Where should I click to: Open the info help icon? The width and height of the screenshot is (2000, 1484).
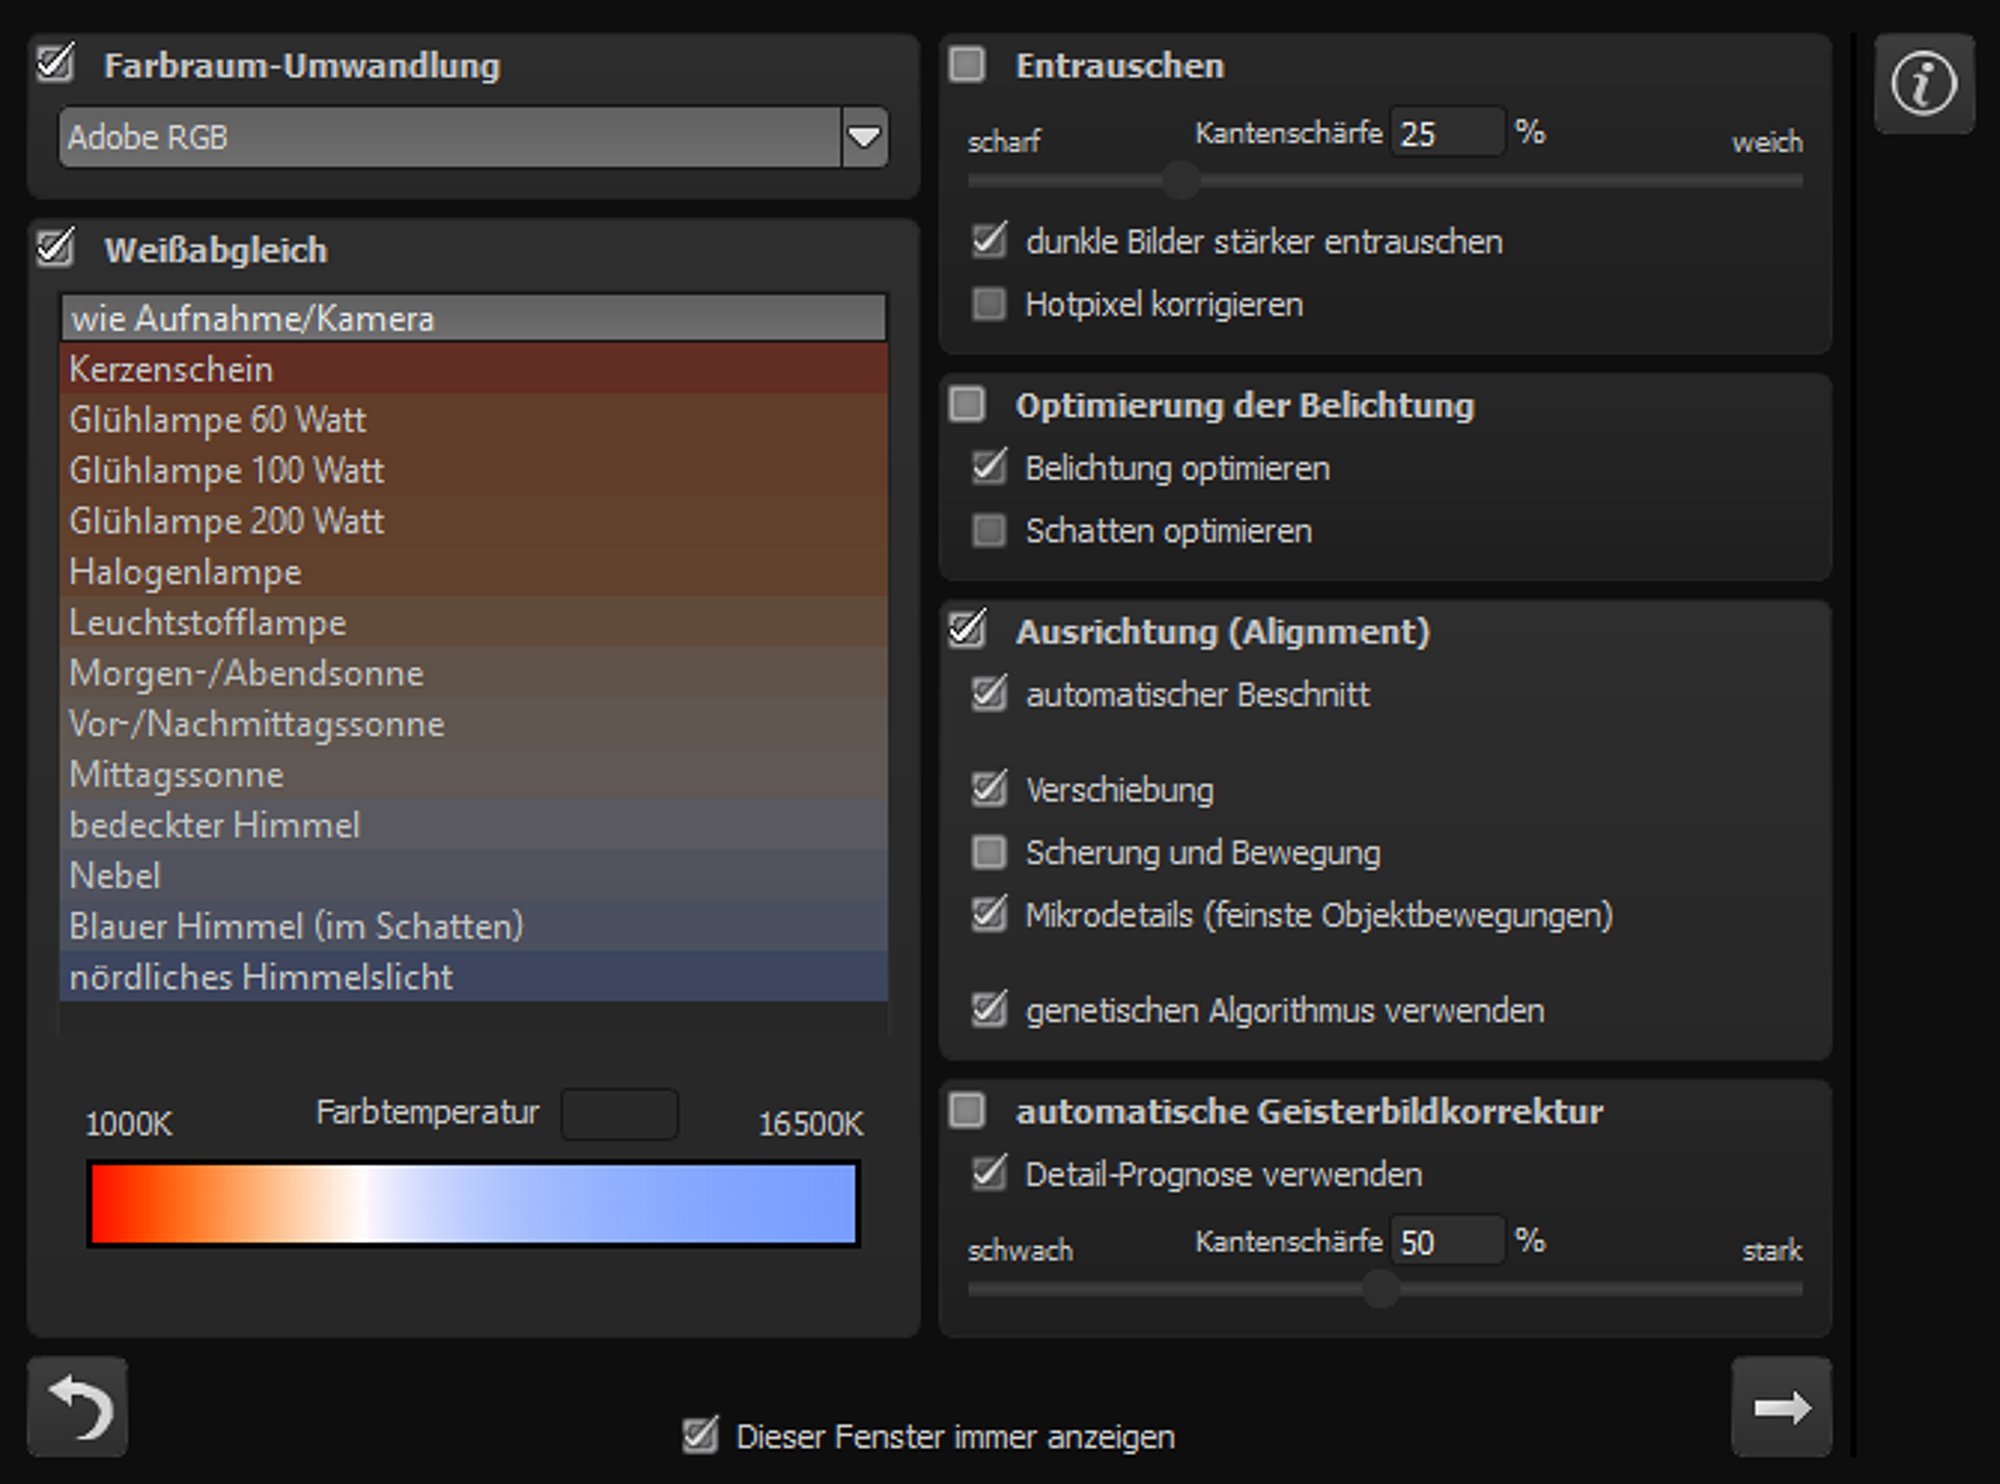[1924, 83]
